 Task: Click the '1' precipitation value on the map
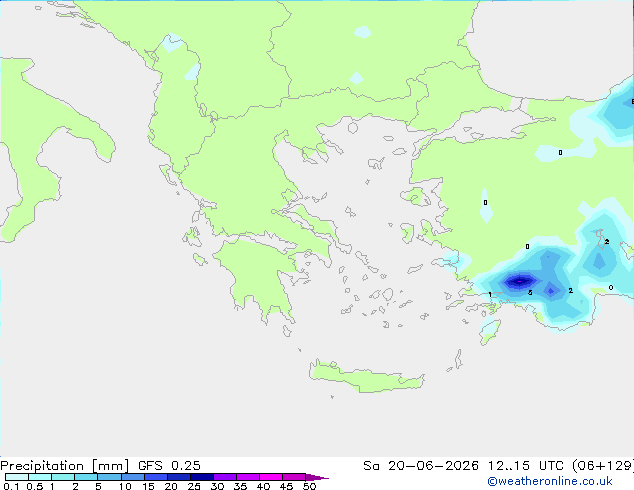(x=490, y=294)
